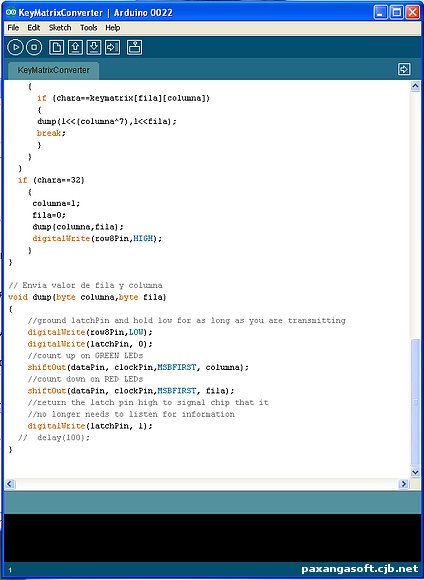
Task: Open a sketch with the Open icon
Action: point(75,47)
